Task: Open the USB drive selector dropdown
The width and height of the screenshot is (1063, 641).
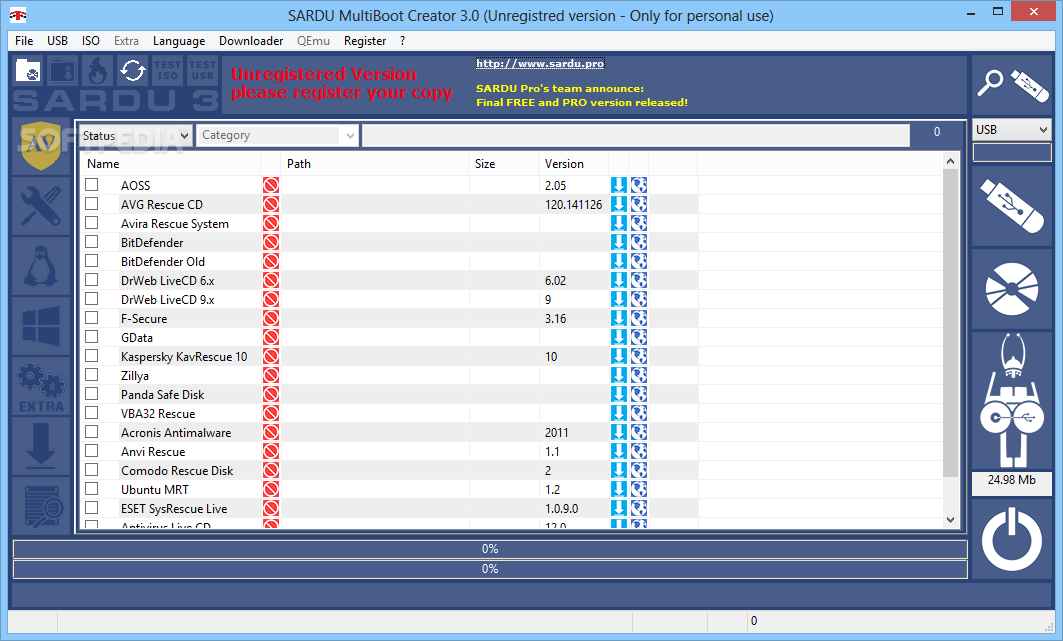Action: click(1011, 129)
